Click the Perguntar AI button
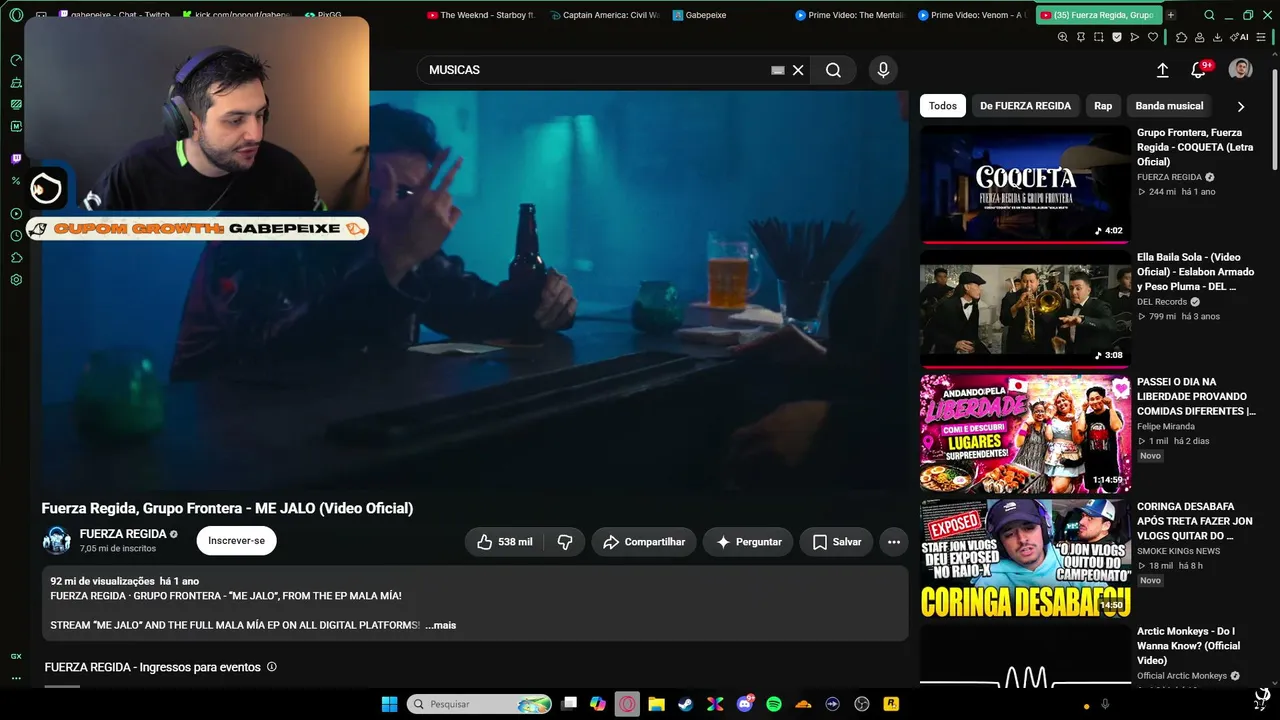Image resolution: width=1280 pixels, height=720 pixels. click(749, 542)
